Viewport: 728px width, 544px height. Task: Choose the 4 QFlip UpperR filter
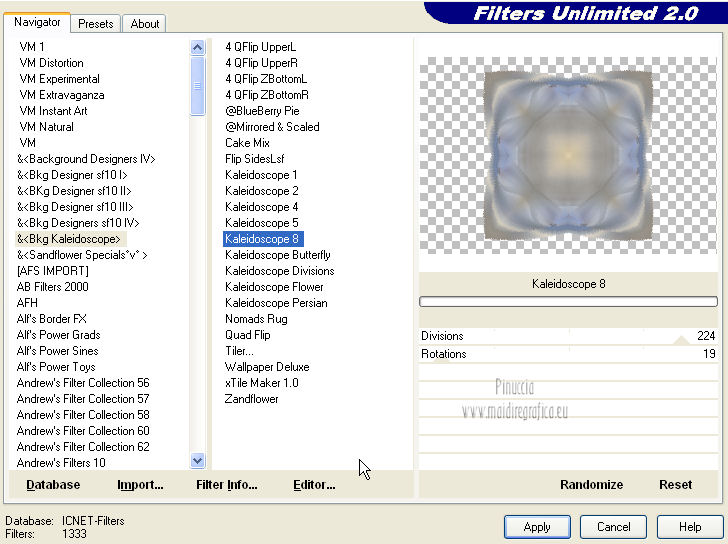261,63
